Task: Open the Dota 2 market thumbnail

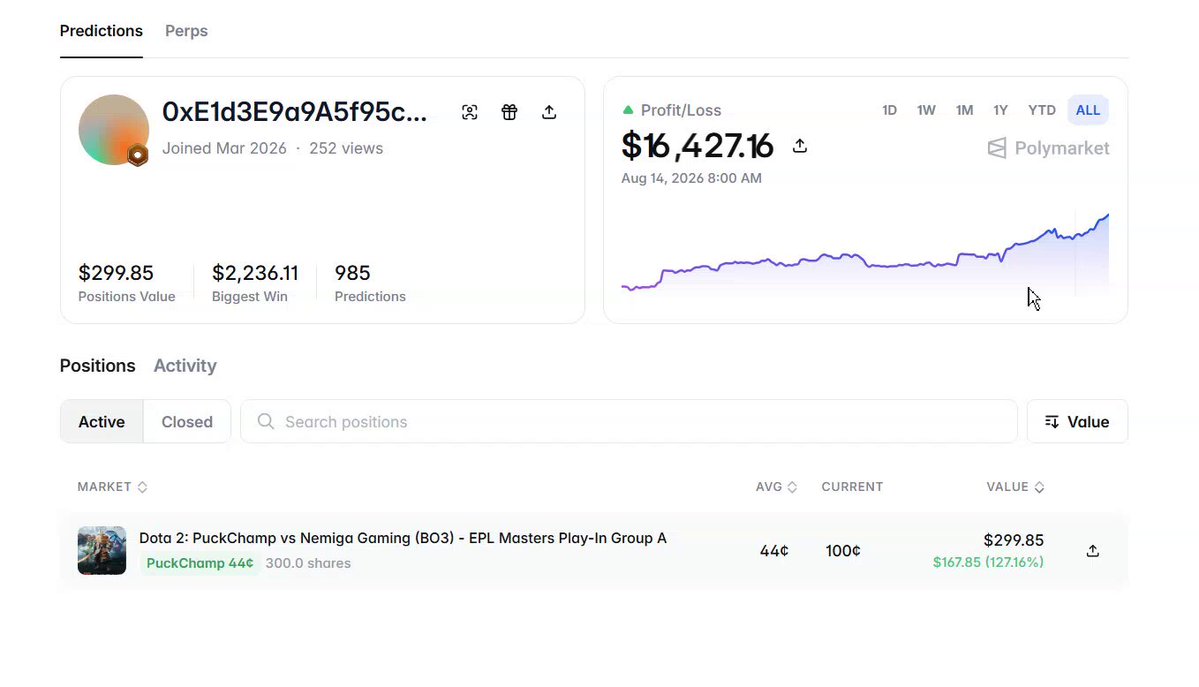Action: click(x=102, y=551)
